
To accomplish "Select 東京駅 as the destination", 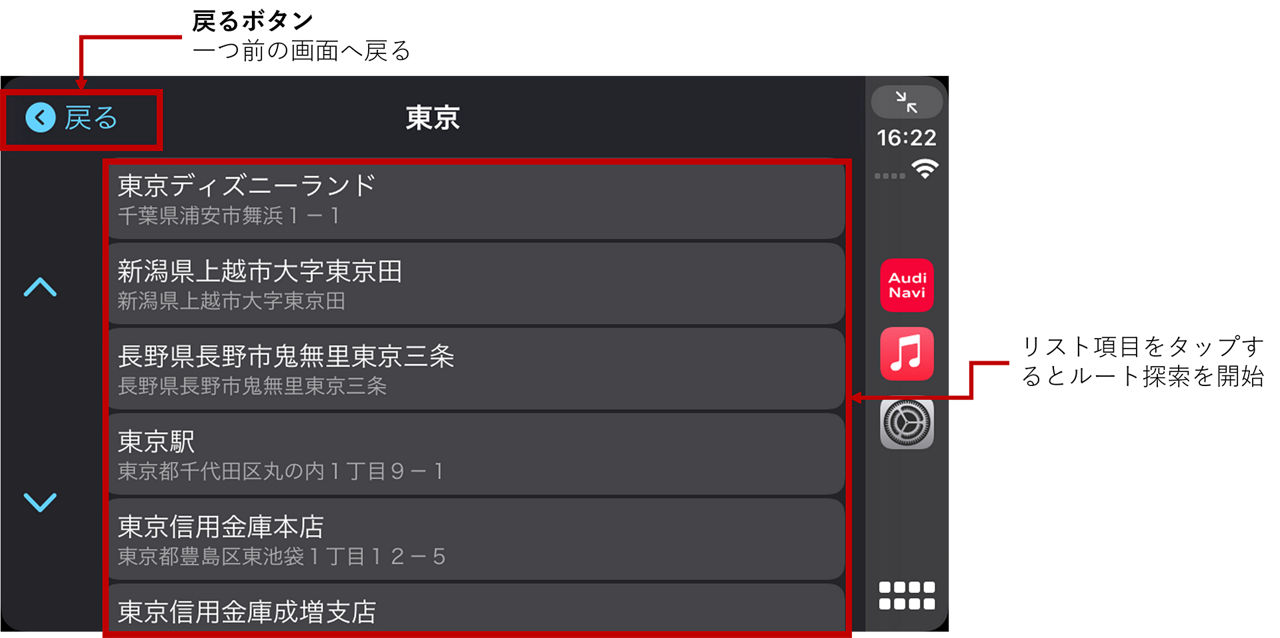I will (476, 454).
